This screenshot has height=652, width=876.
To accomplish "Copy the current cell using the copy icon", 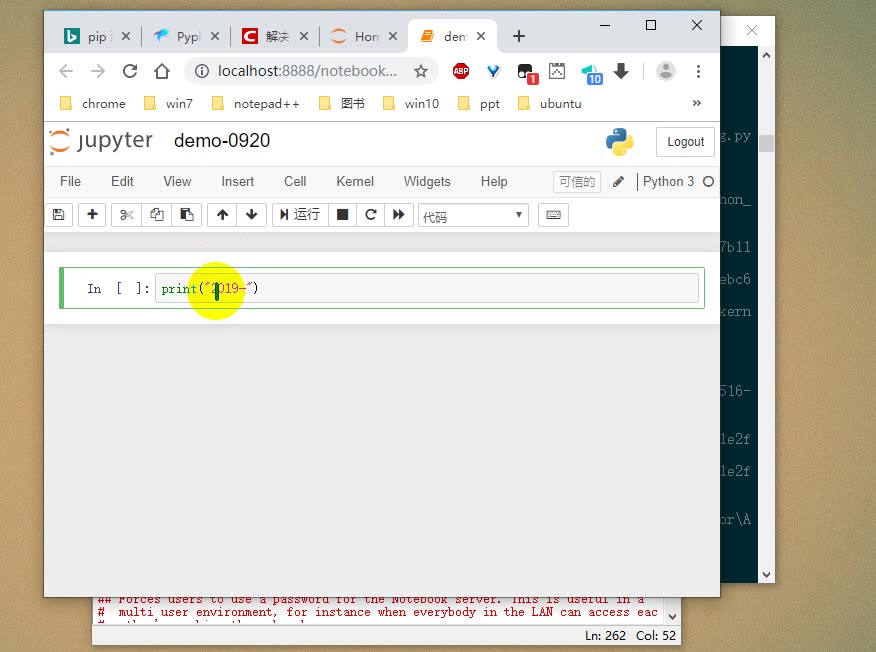I will tap(156, 214).
